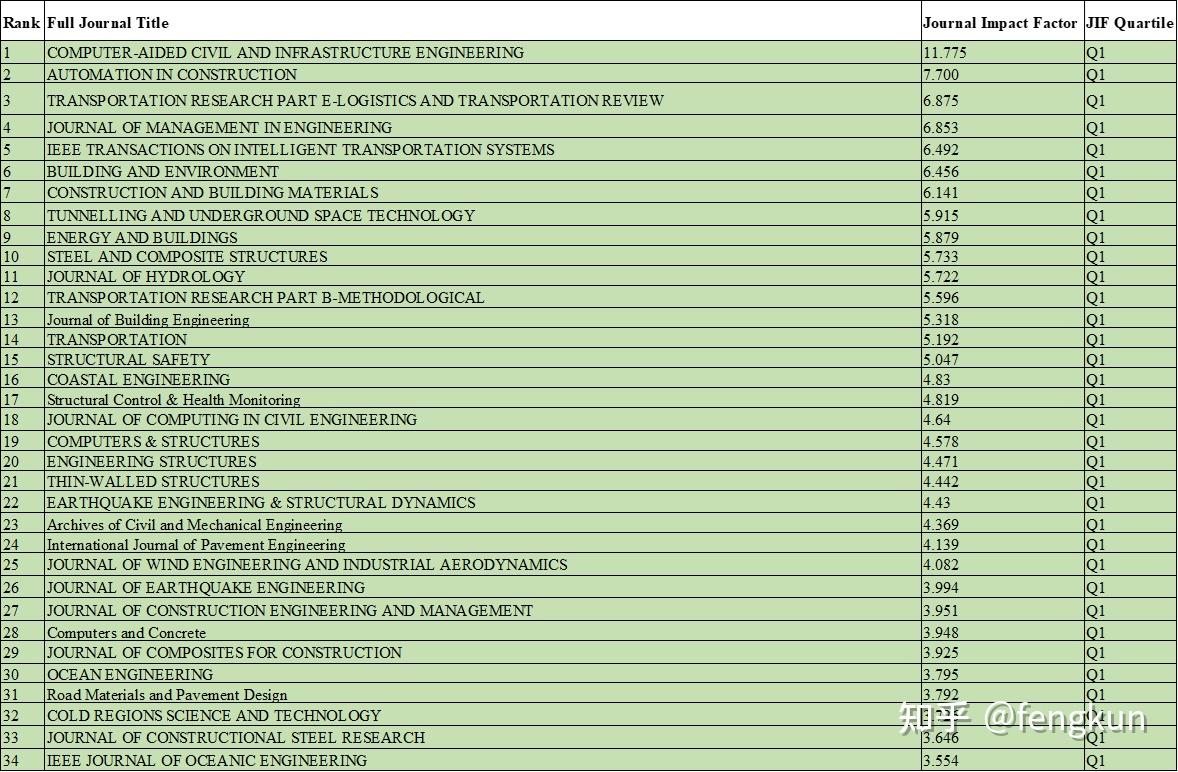Click impact factor value 4.64
The width and height of the screenshot is (1178, 772).
(938, 420)
